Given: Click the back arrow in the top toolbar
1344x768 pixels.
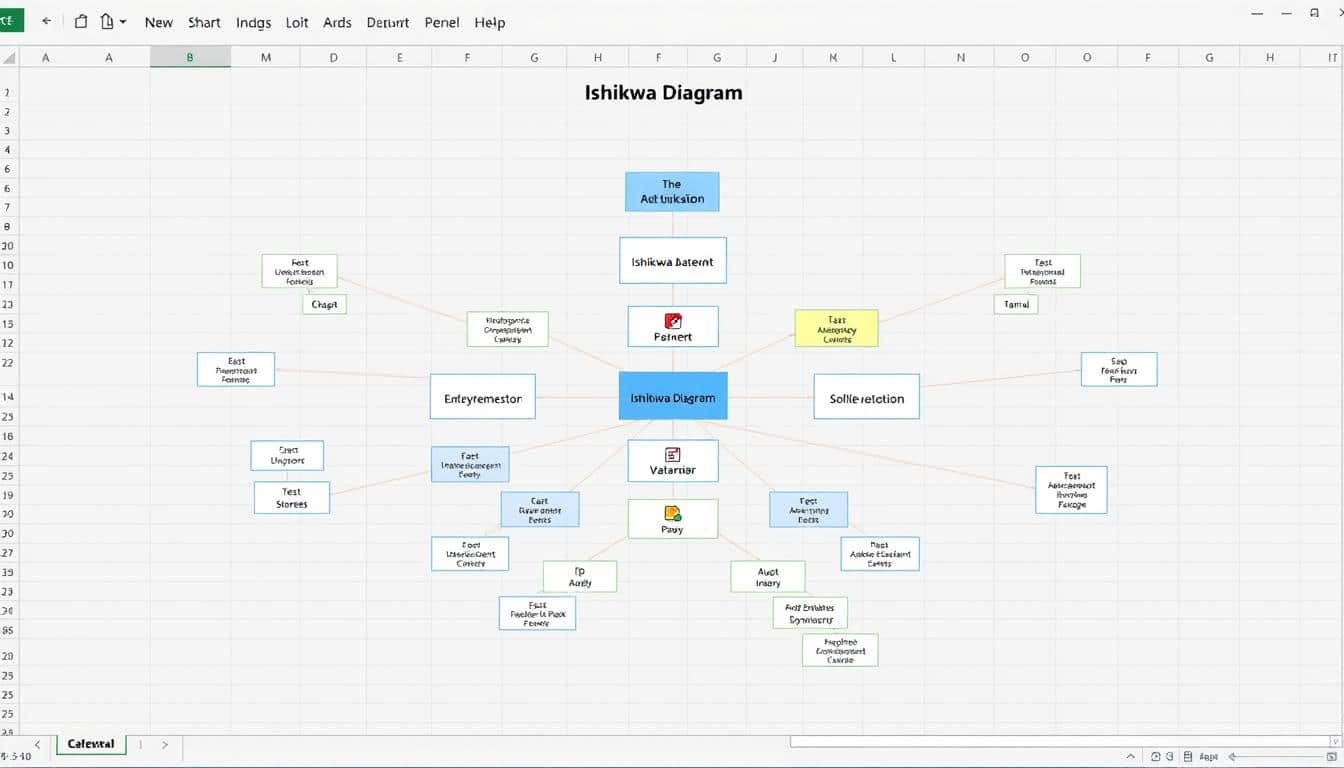Looking at the screenshot, I should pos(46,21).
